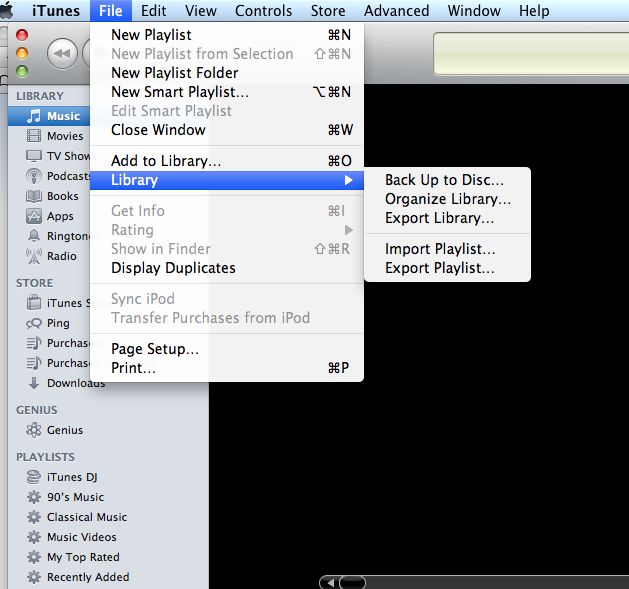Expand the Rating submenu arrow
This screenshot has height=589, width=629.
[x=348, y=230]
